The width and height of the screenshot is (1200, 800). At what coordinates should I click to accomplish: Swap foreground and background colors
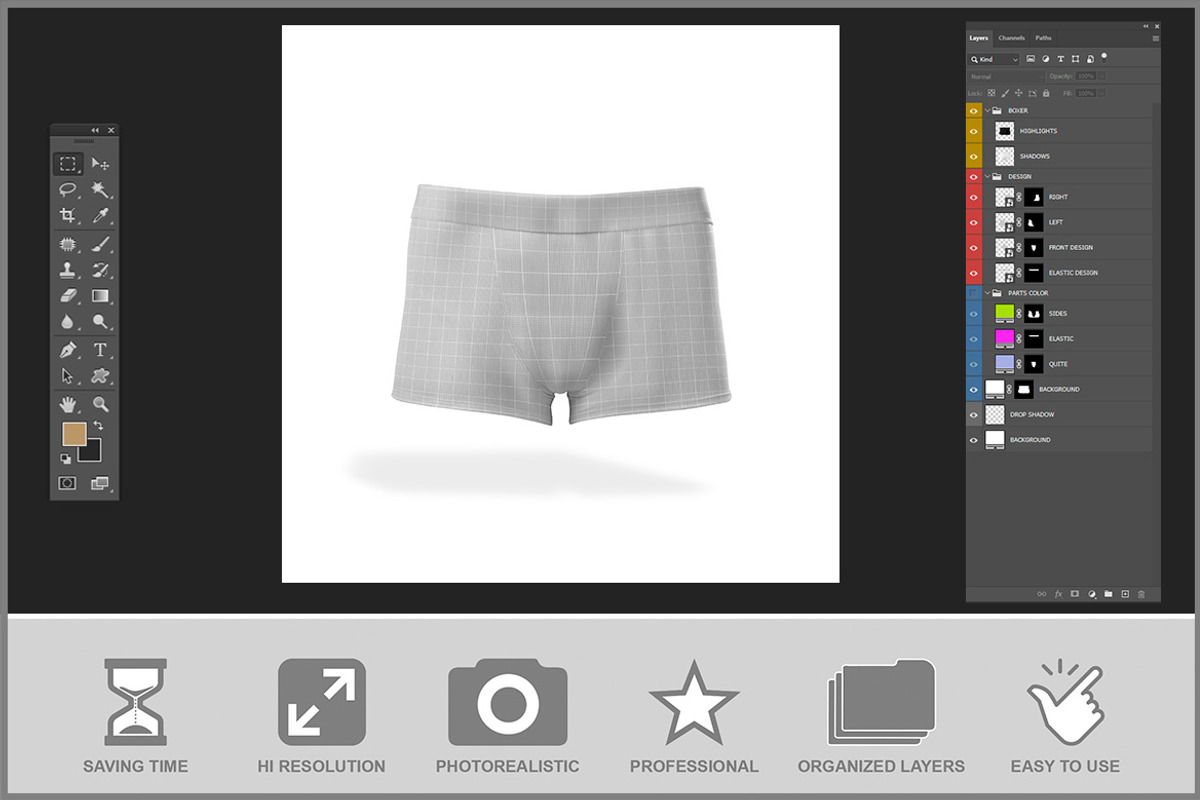point(98,426)
